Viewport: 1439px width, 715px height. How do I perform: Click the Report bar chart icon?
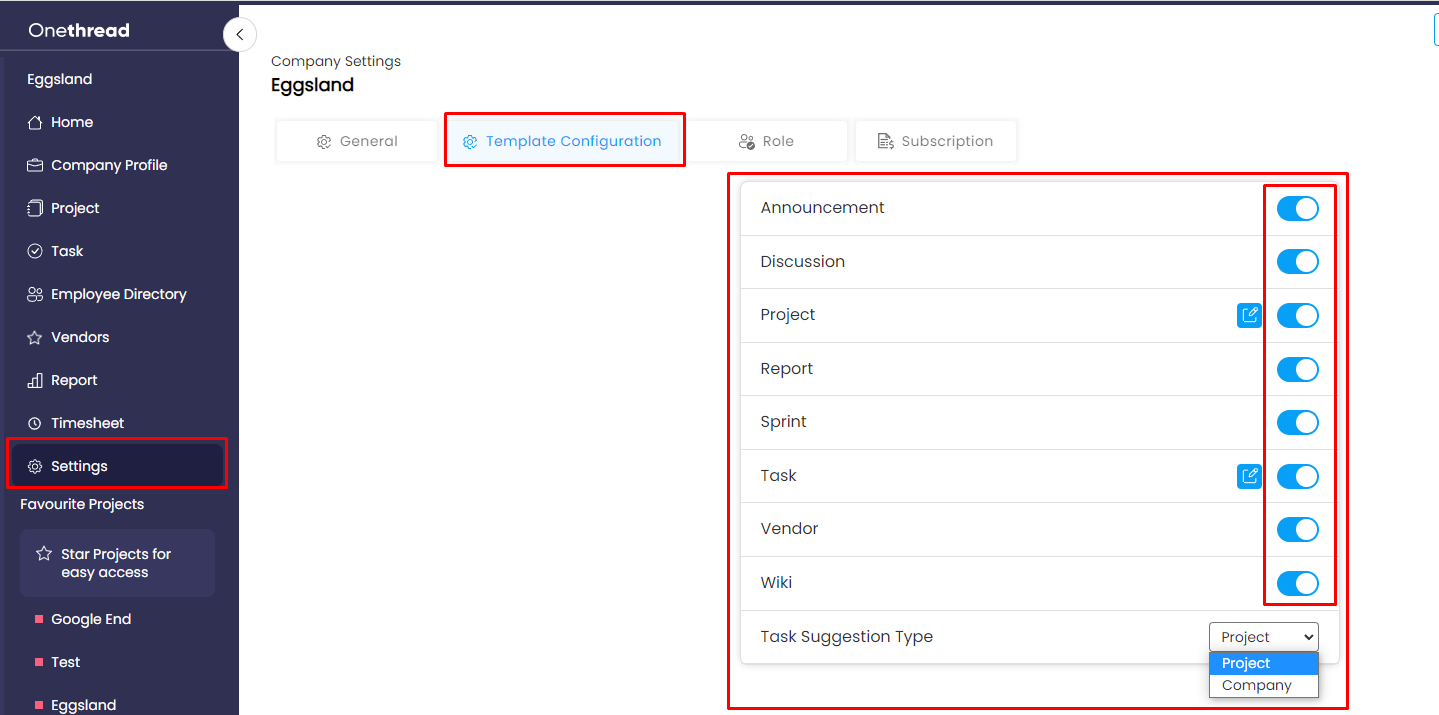click(x=35, y=381)
